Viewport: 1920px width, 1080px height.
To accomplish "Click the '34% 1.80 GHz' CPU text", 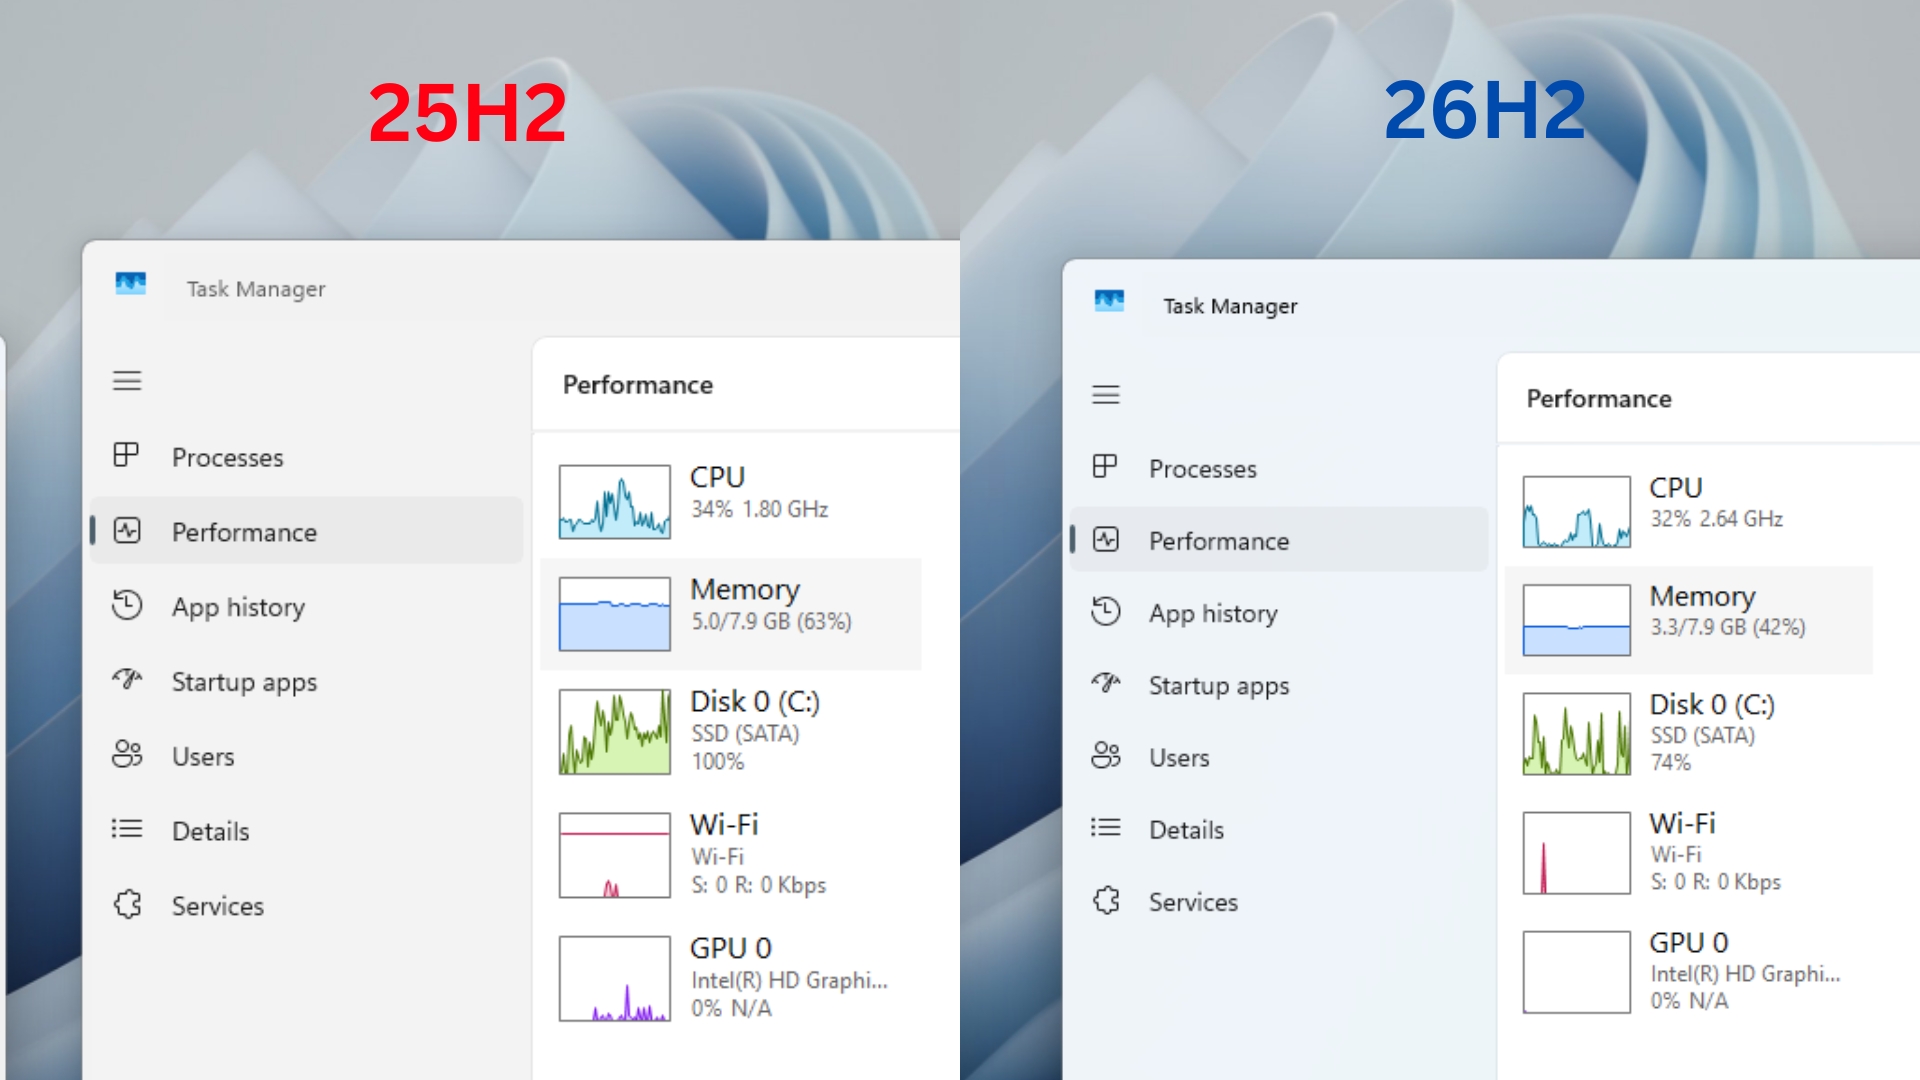I will tap(760, 510).
